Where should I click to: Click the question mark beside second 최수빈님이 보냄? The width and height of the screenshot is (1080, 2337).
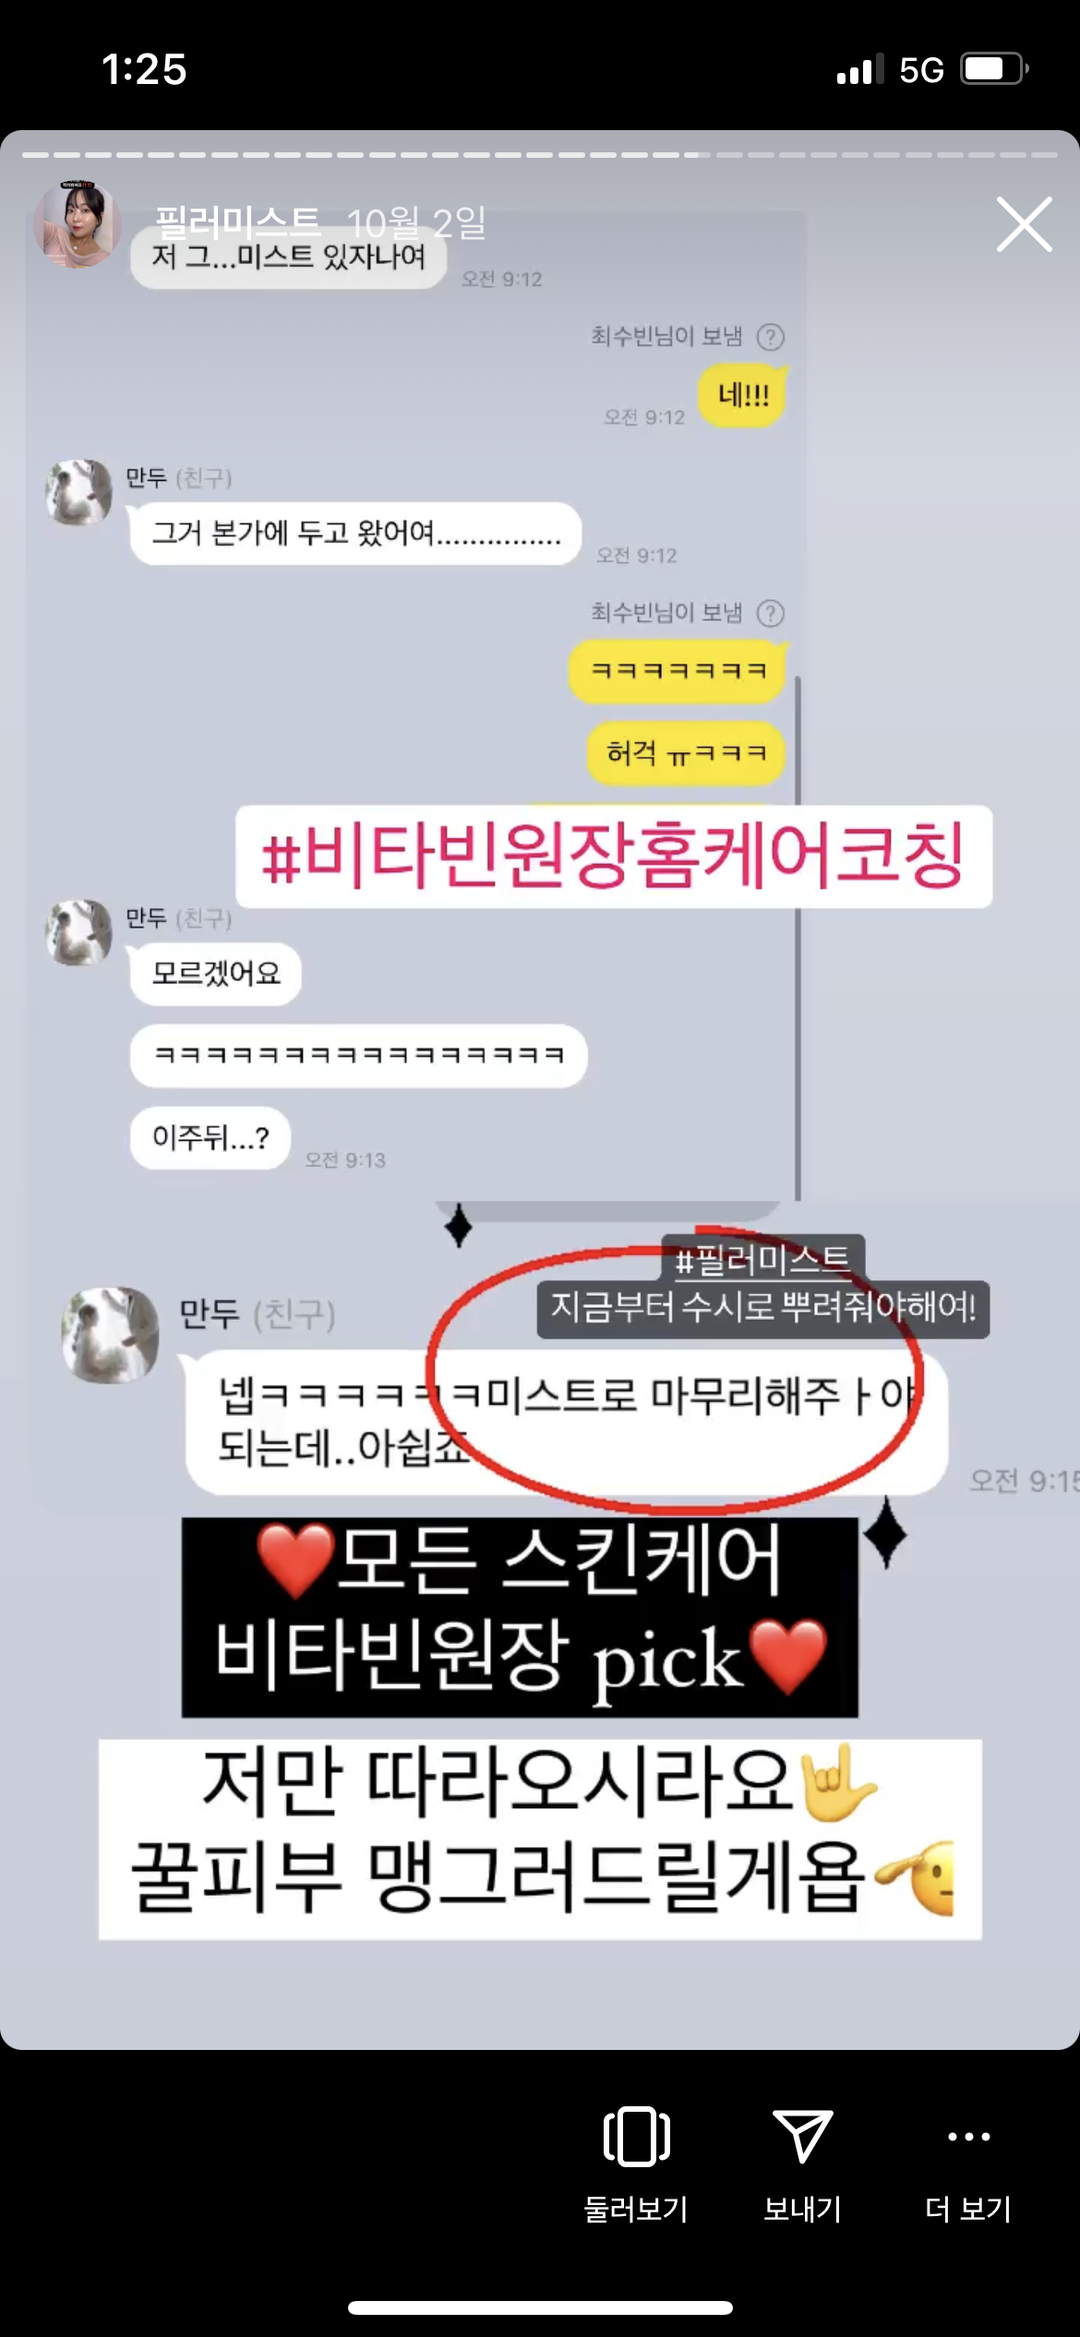770,613
